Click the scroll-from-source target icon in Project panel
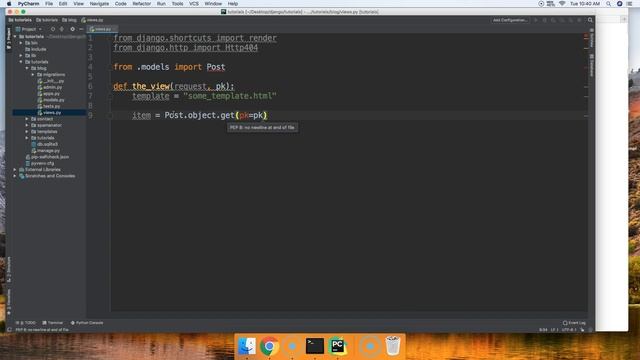This screenshot has height=360, width=640. click(53, 29)
